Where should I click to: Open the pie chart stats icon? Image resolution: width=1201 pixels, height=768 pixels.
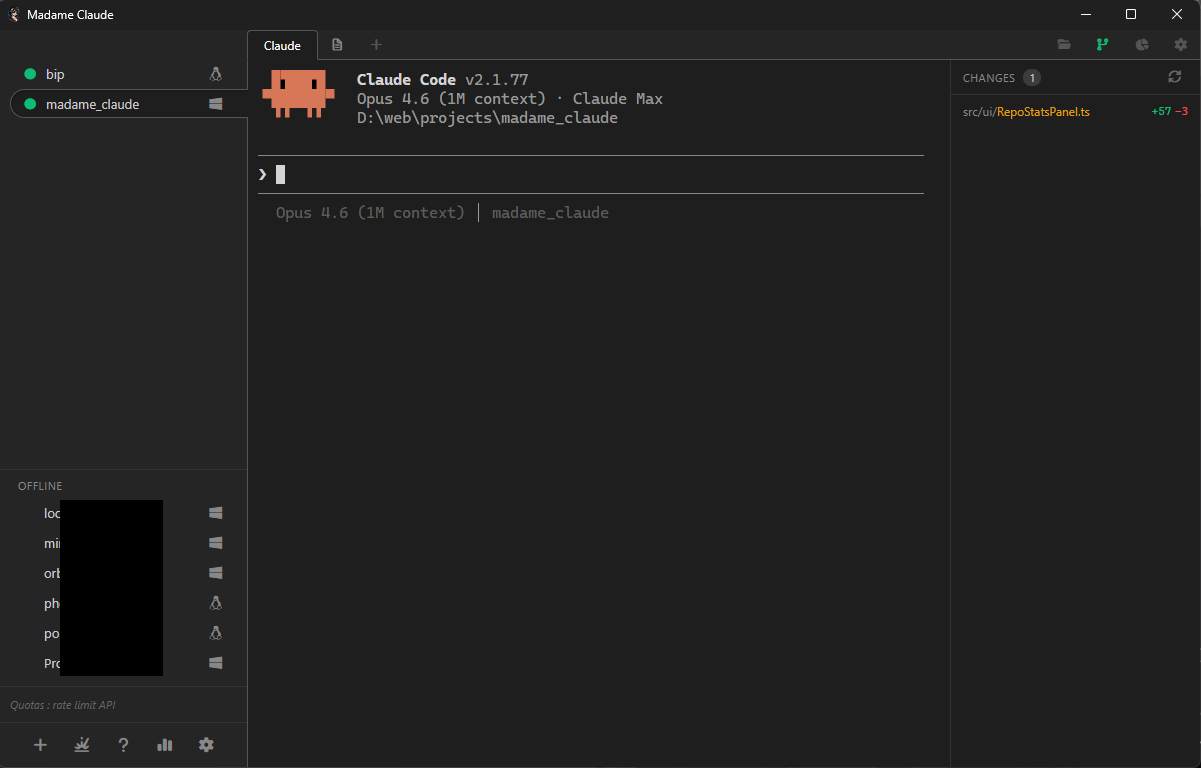tap(1142, 44)
